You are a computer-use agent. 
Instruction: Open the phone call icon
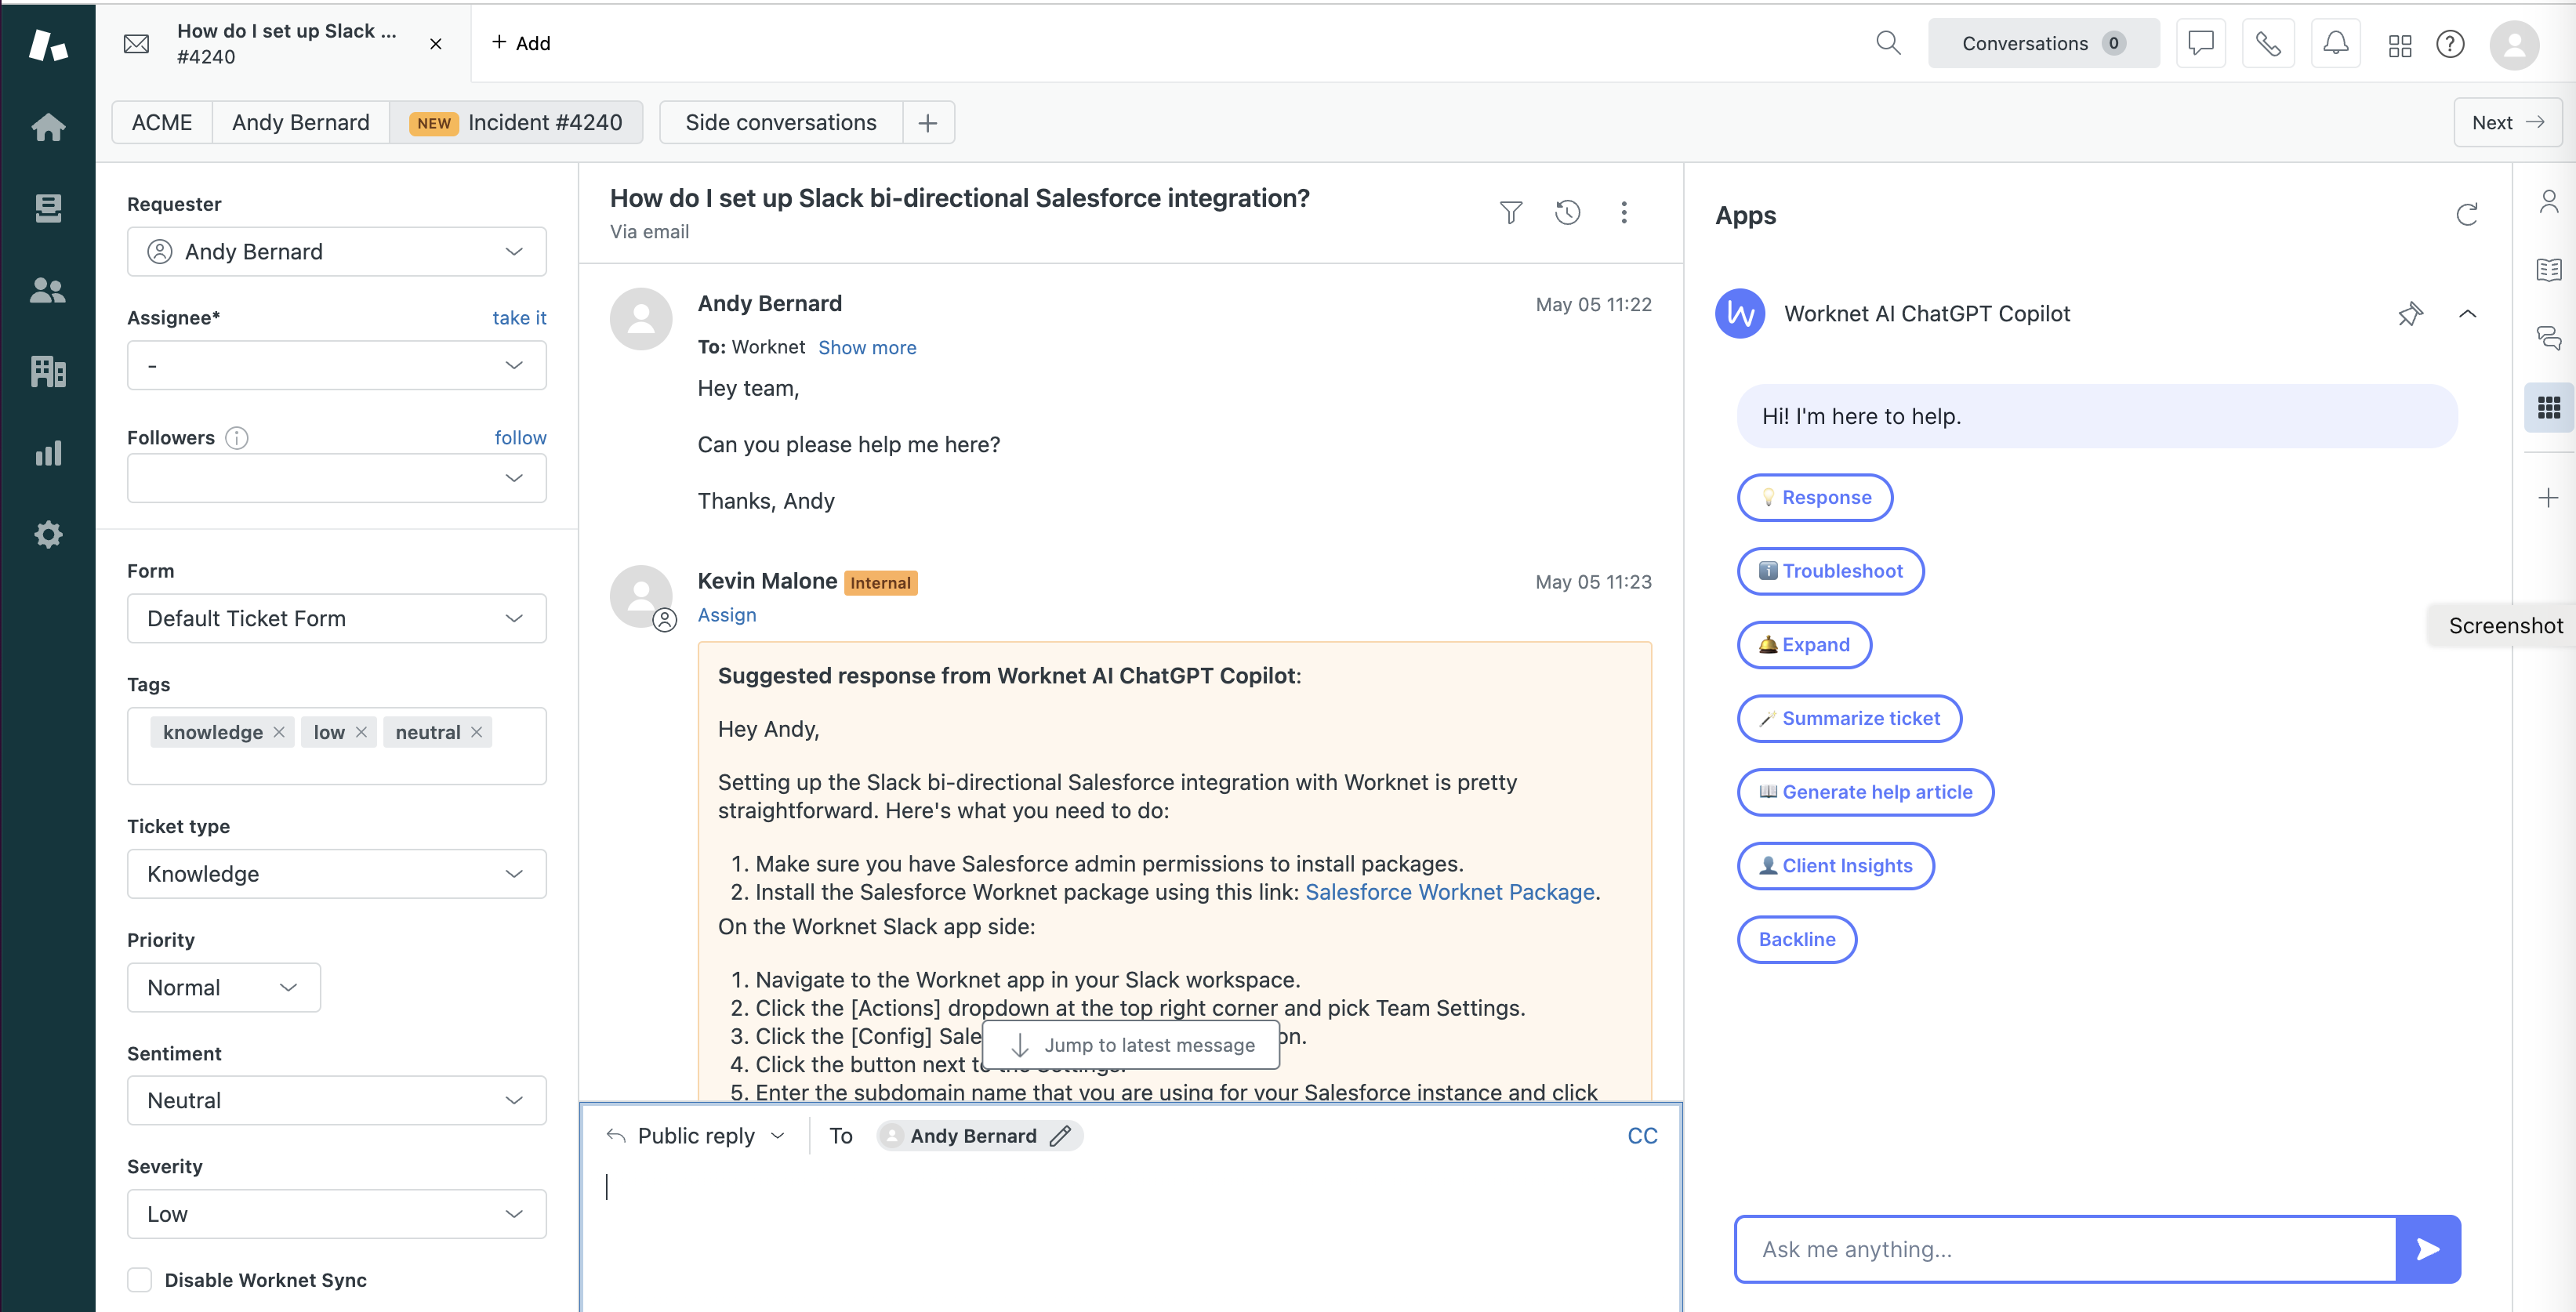[x=2268, y=43]
